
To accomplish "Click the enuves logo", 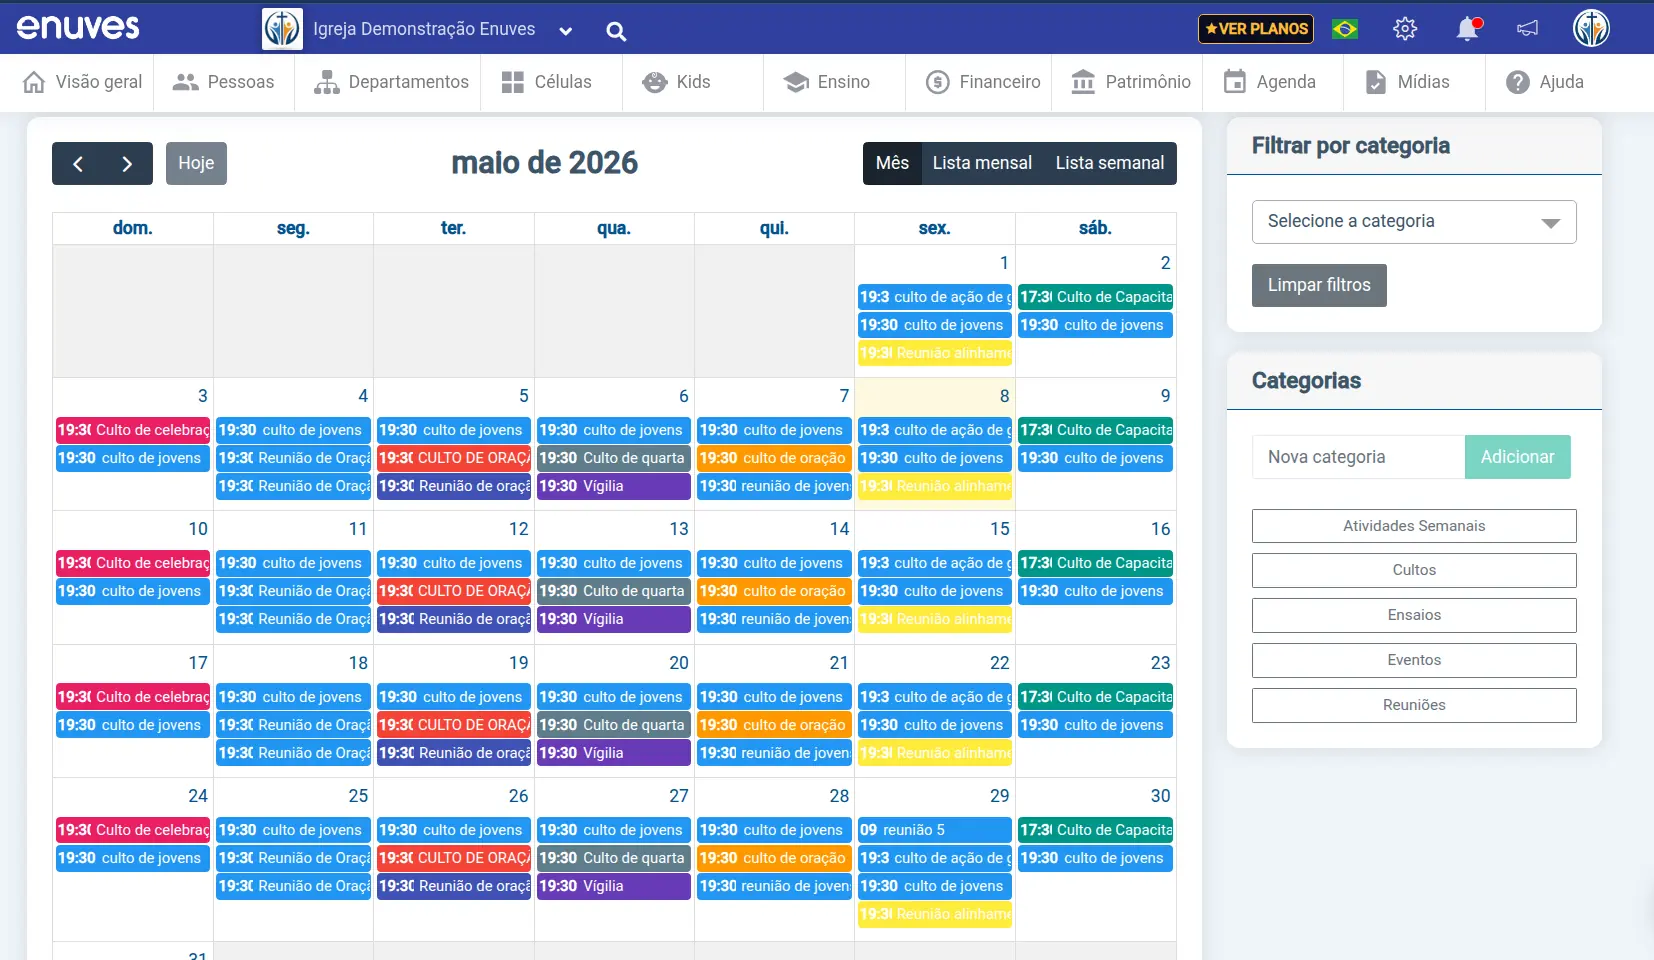I will tap(78, 28).
